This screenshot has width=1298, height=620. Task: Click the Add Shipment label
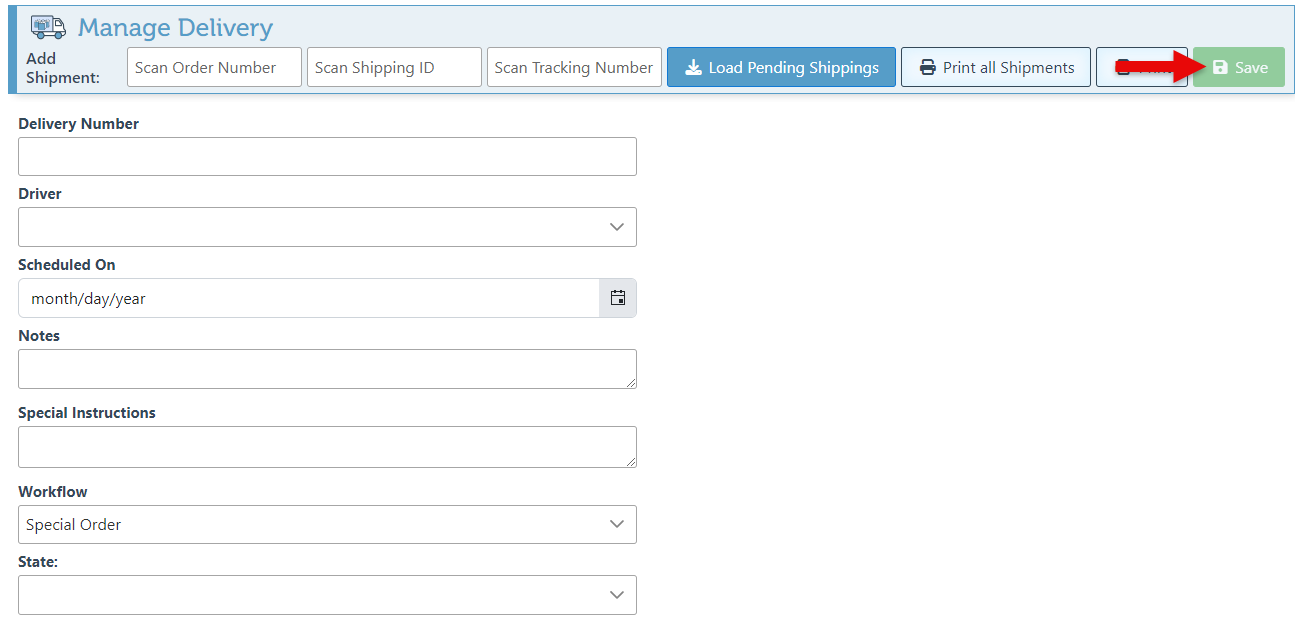tap(62, 68)
